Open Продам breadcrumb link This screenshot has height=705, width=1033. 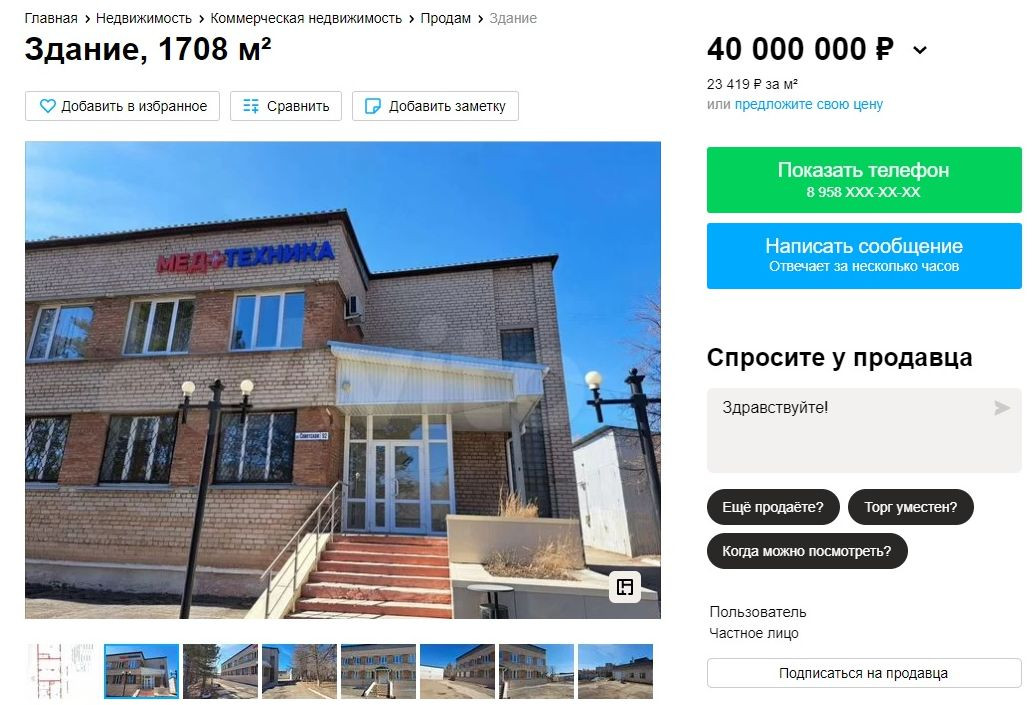click(x=445, y=18)
